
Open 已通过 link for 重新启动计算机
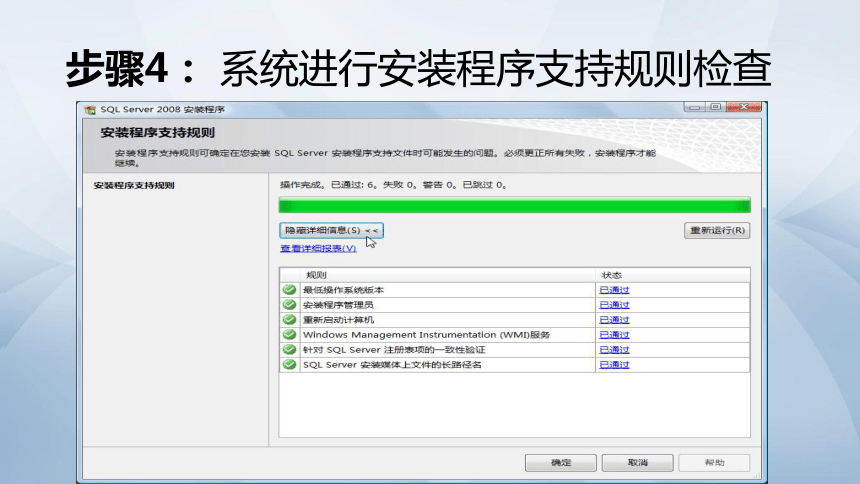(614, 319)
